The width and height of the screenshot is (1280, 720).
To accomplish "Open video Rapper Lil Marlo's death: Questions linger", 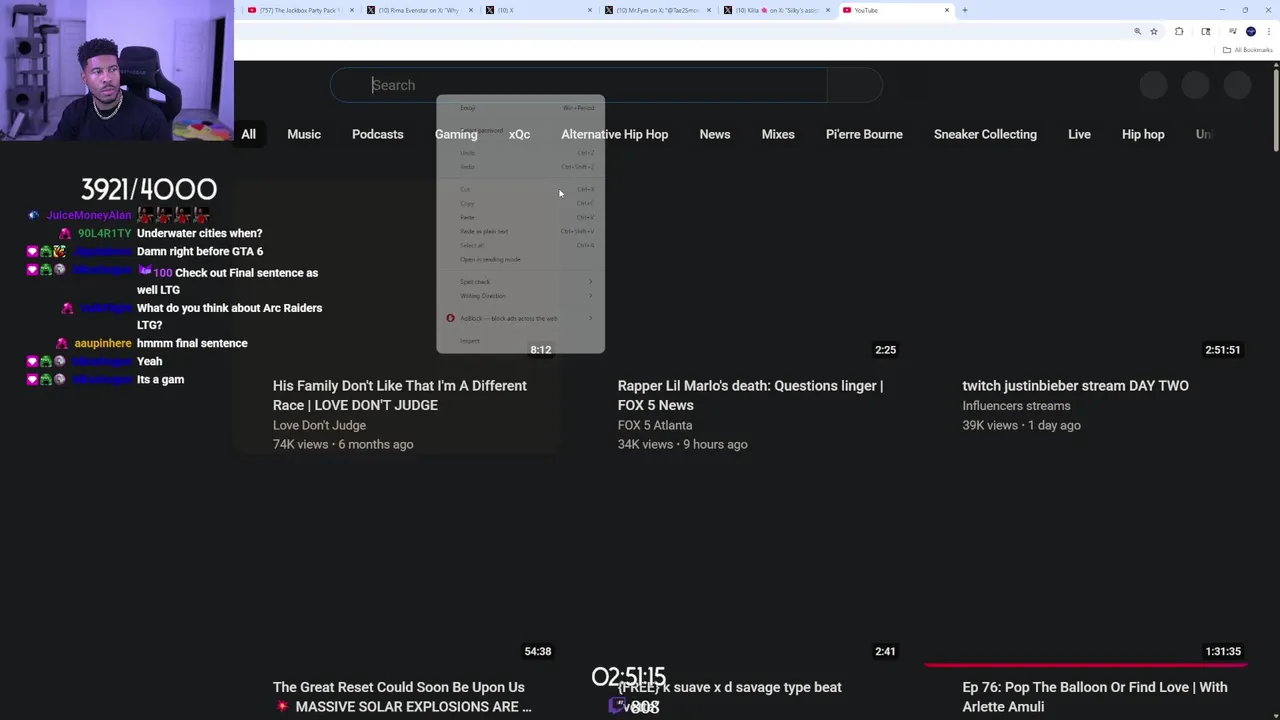I will pos(750,395).
